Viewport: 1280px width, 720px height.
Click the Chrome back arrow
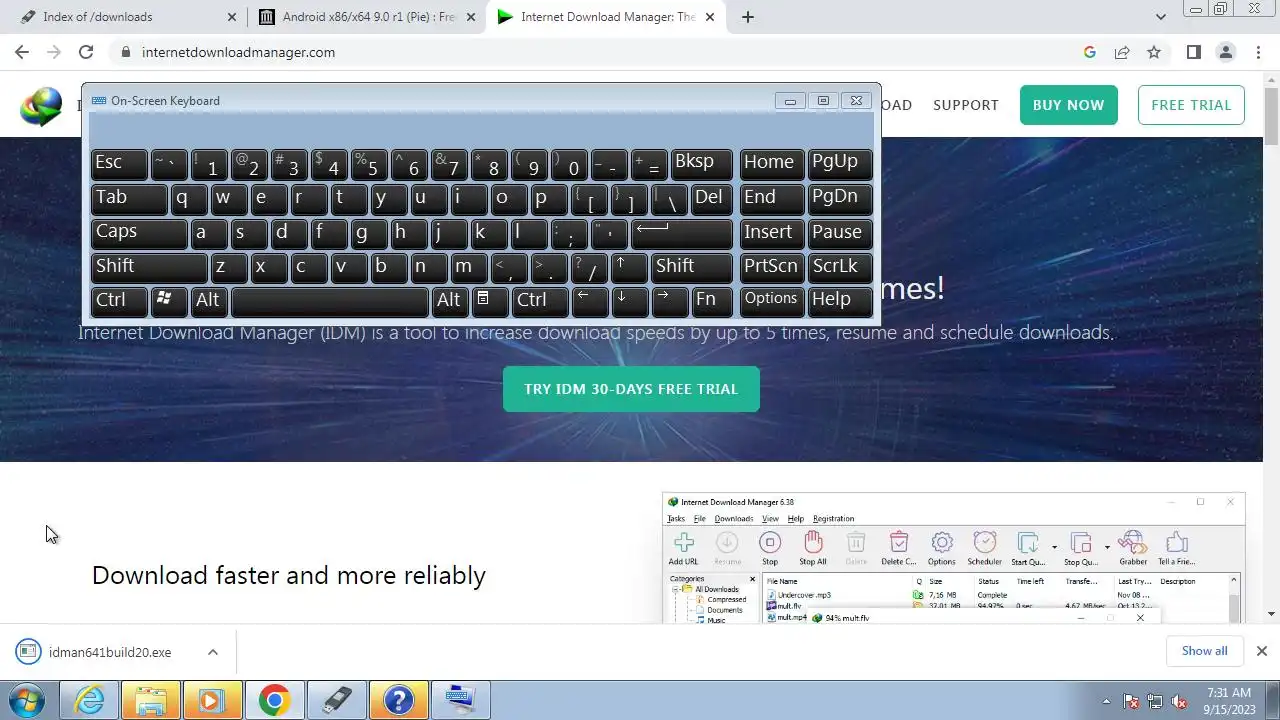(x=22, y=52)
